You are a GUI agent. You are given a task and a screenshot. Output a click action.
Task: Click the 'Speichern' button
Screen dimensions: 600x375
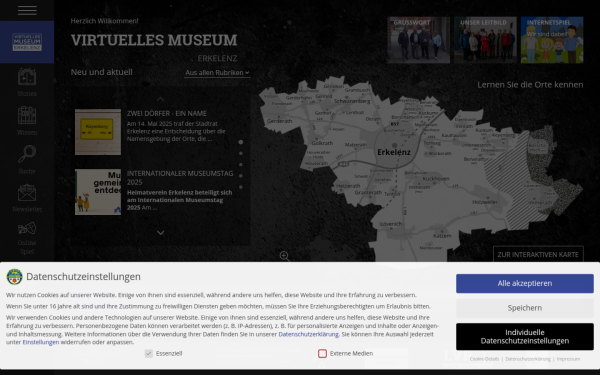point(525,308)
